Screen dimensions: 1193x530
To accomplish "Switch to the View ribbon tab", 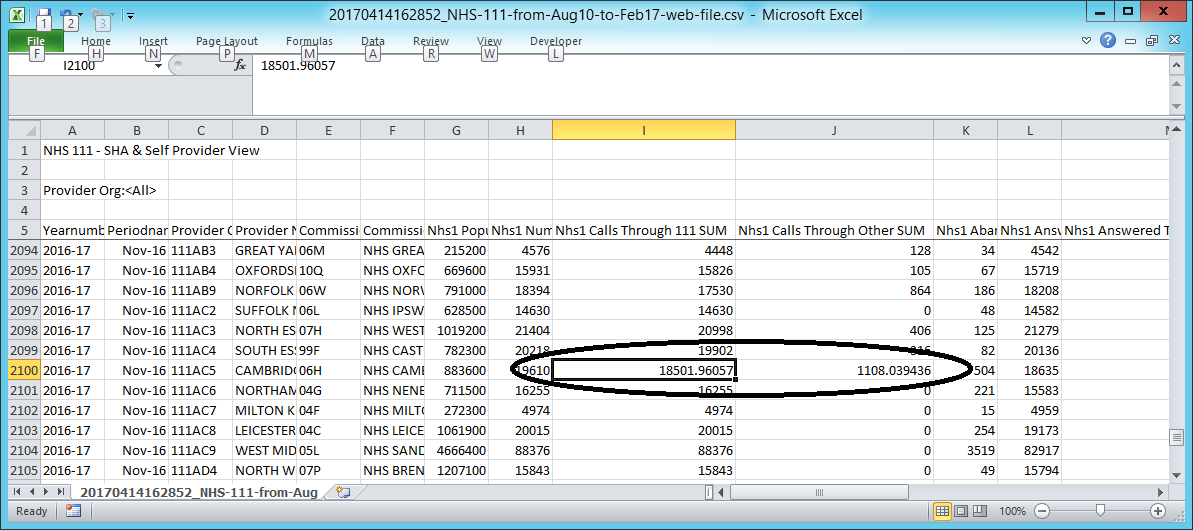I will [489, 41].
